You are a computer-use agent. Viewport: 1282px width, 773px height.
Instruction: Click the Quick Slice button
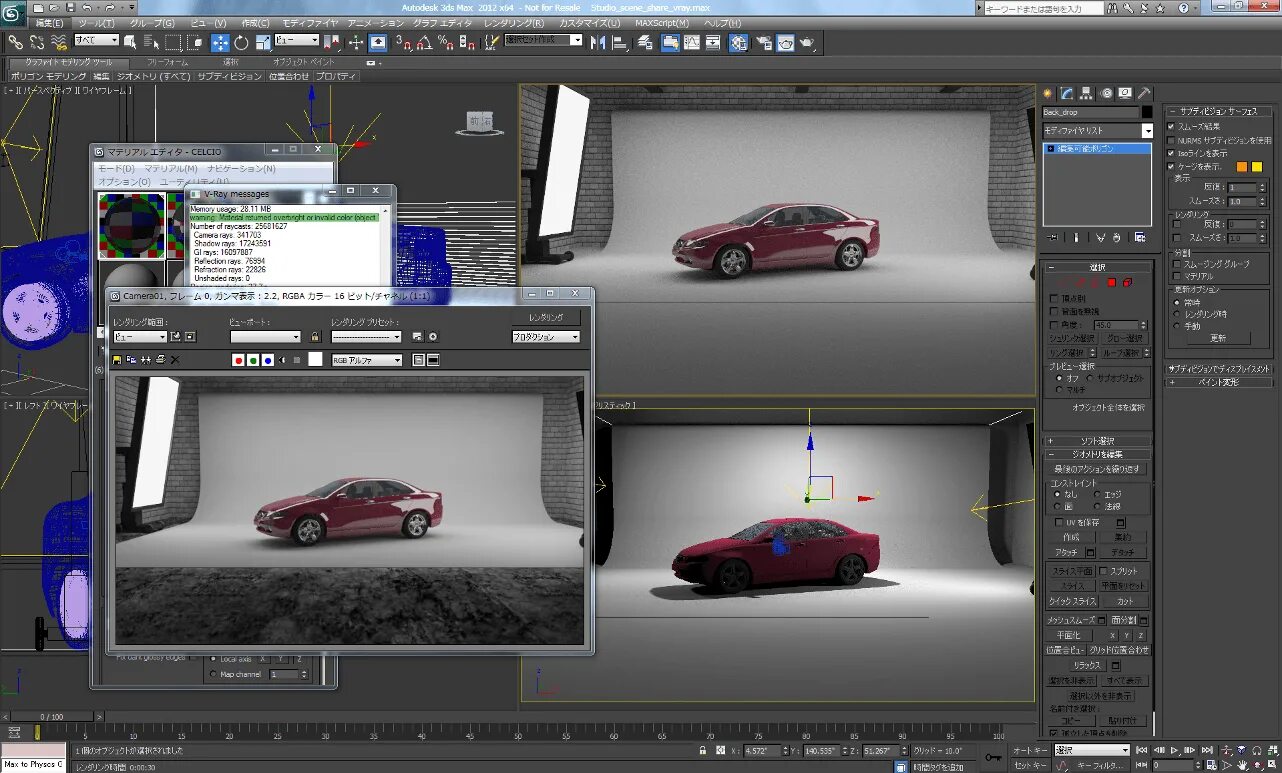[1071, 601]
